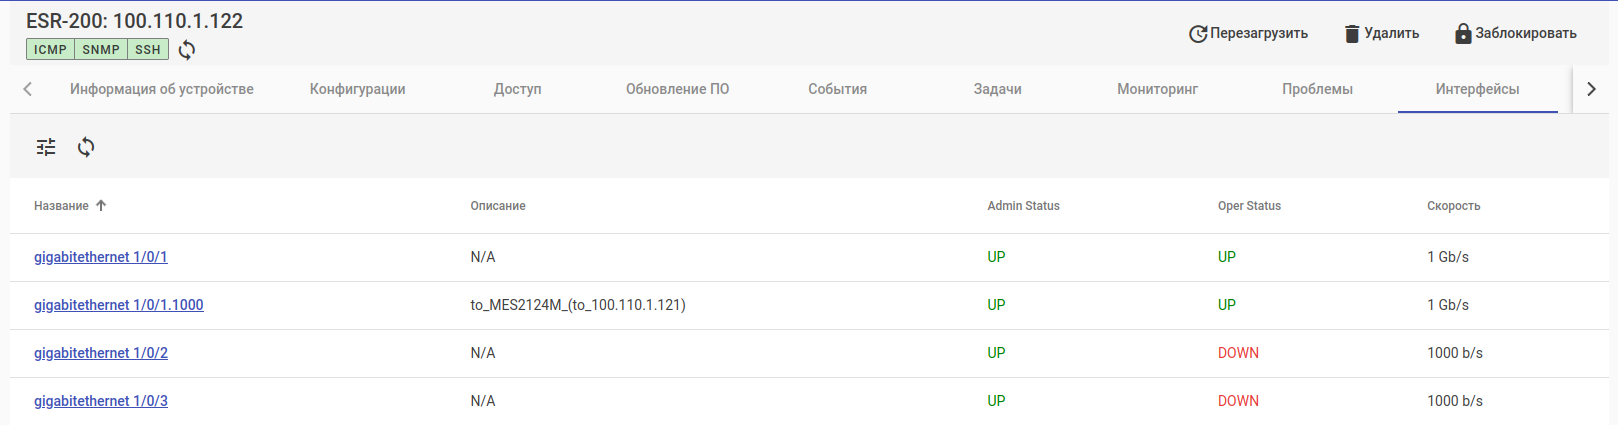The width and height of the screenshot is (1618, 425).
Task: Click the SNMP status badge
Action: coord(101,49)
